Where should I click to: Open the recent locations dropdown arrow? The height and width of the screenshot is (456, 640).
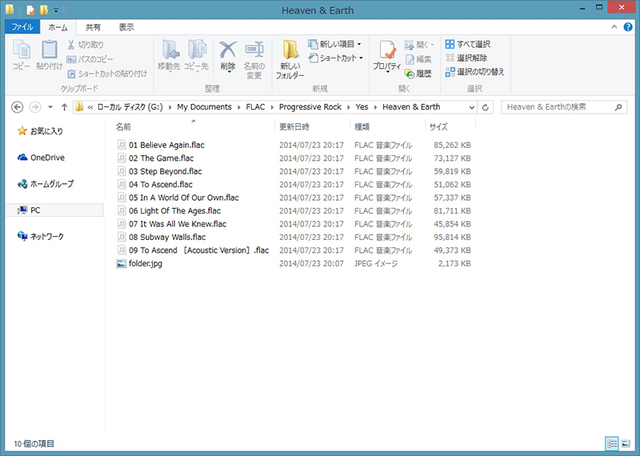click(x=48, y=106)
